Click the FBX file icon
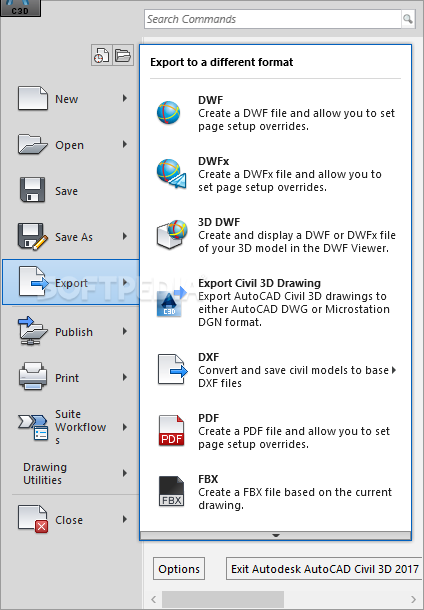Image resolution: width=424 pixels, height=610 pixels. tap(171, 491)
